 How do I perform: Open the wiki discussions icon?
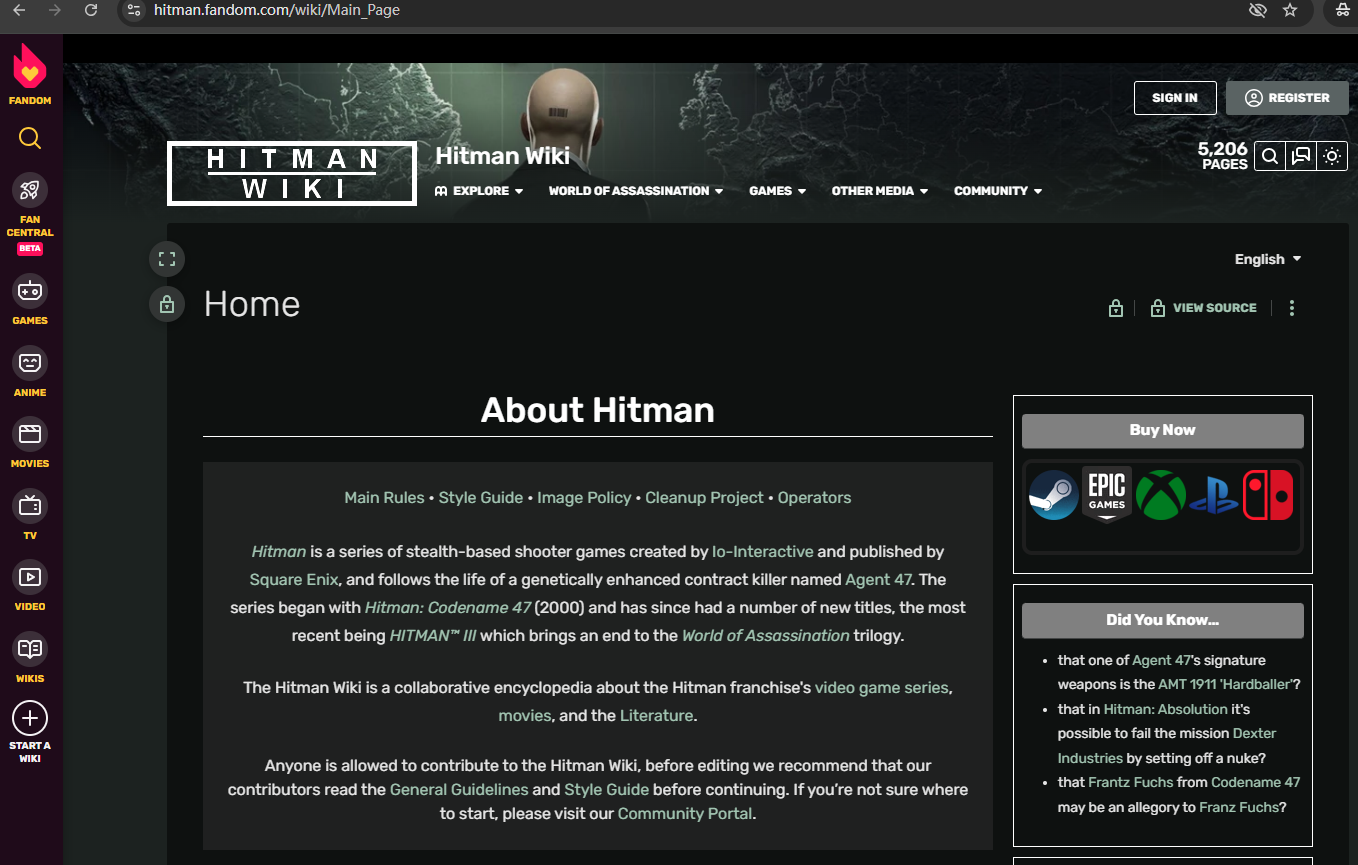[1301, 156]
